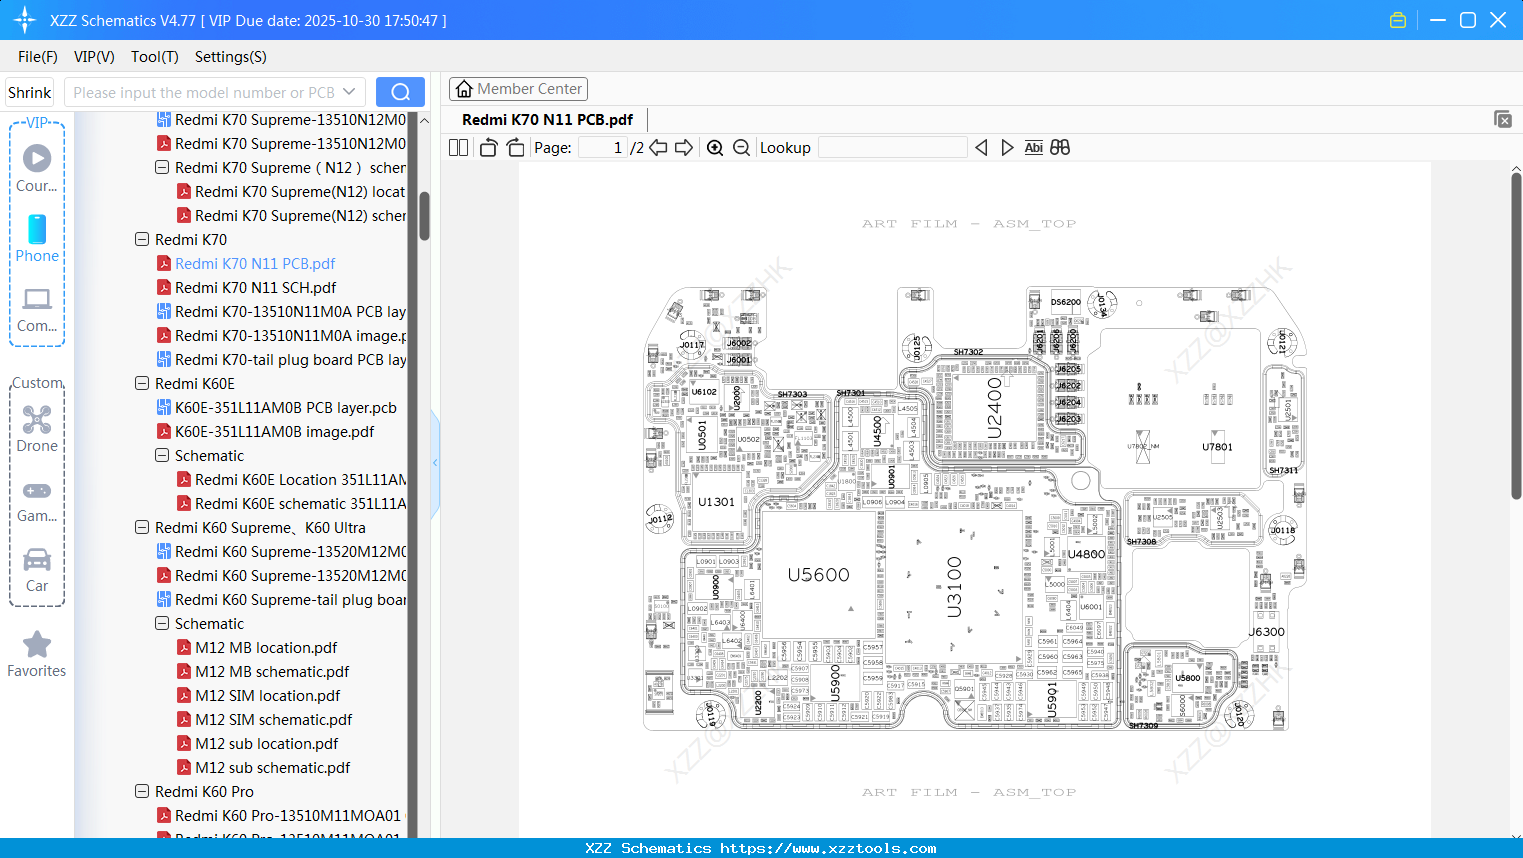This screenshot has width=1523, height=858.
Task: Open the VIP(V) menu
Action: pos(94,57)
